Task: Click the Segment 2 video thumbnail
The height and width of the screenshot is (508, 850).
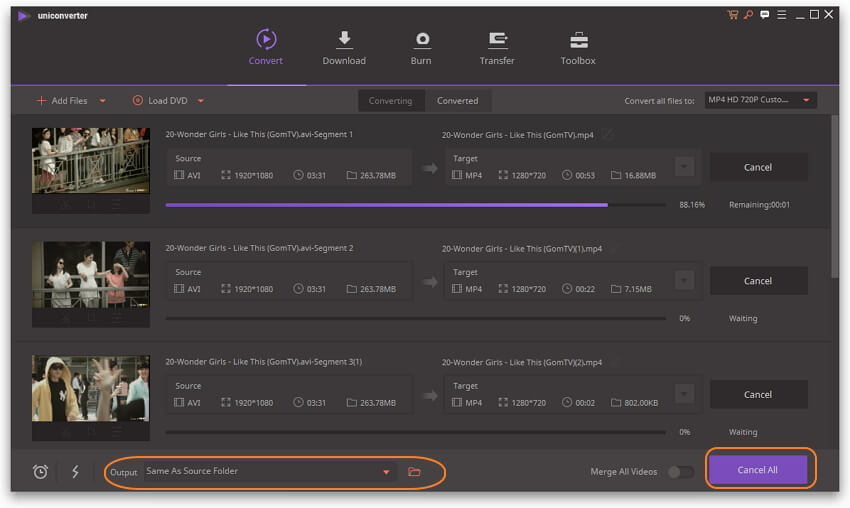Action: 91,274
